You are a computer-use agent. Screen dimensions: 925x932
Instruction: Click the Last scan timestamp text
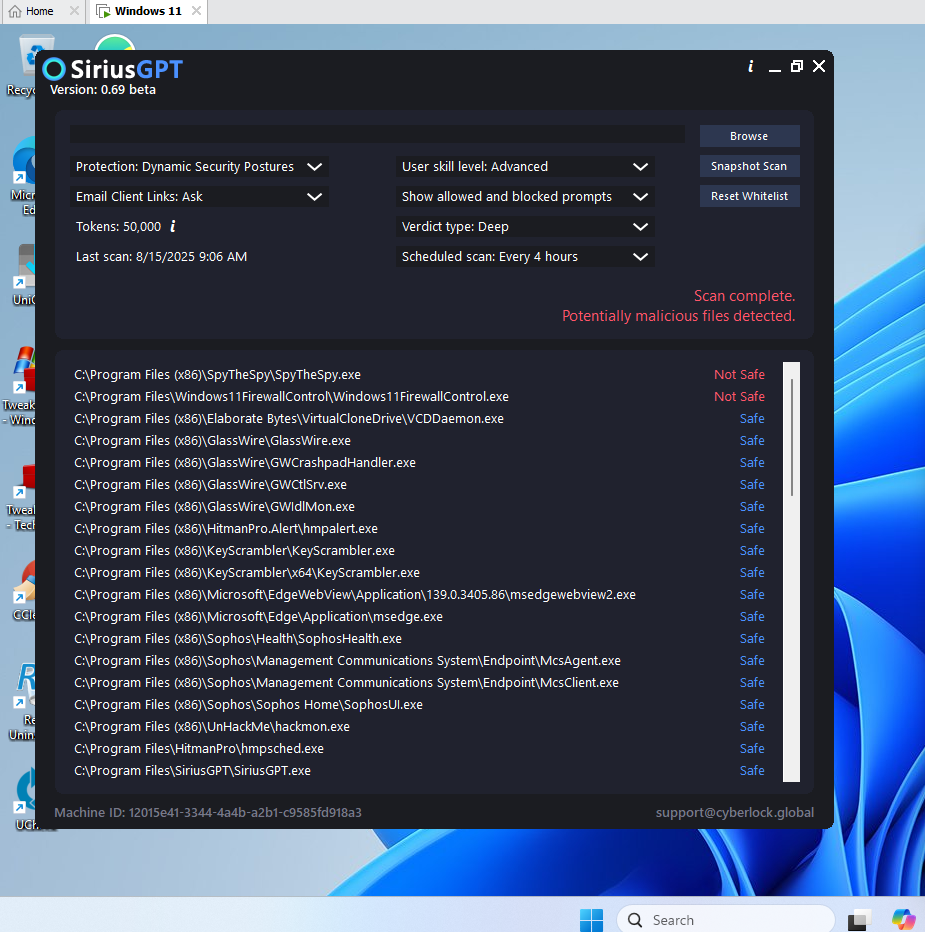point(161,257)
